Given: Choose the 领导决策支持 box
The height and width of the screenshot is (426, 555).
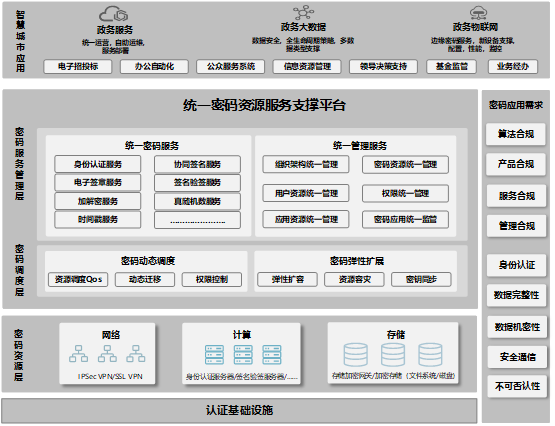Looking at the screenshot, I should [x=383, y=67].
